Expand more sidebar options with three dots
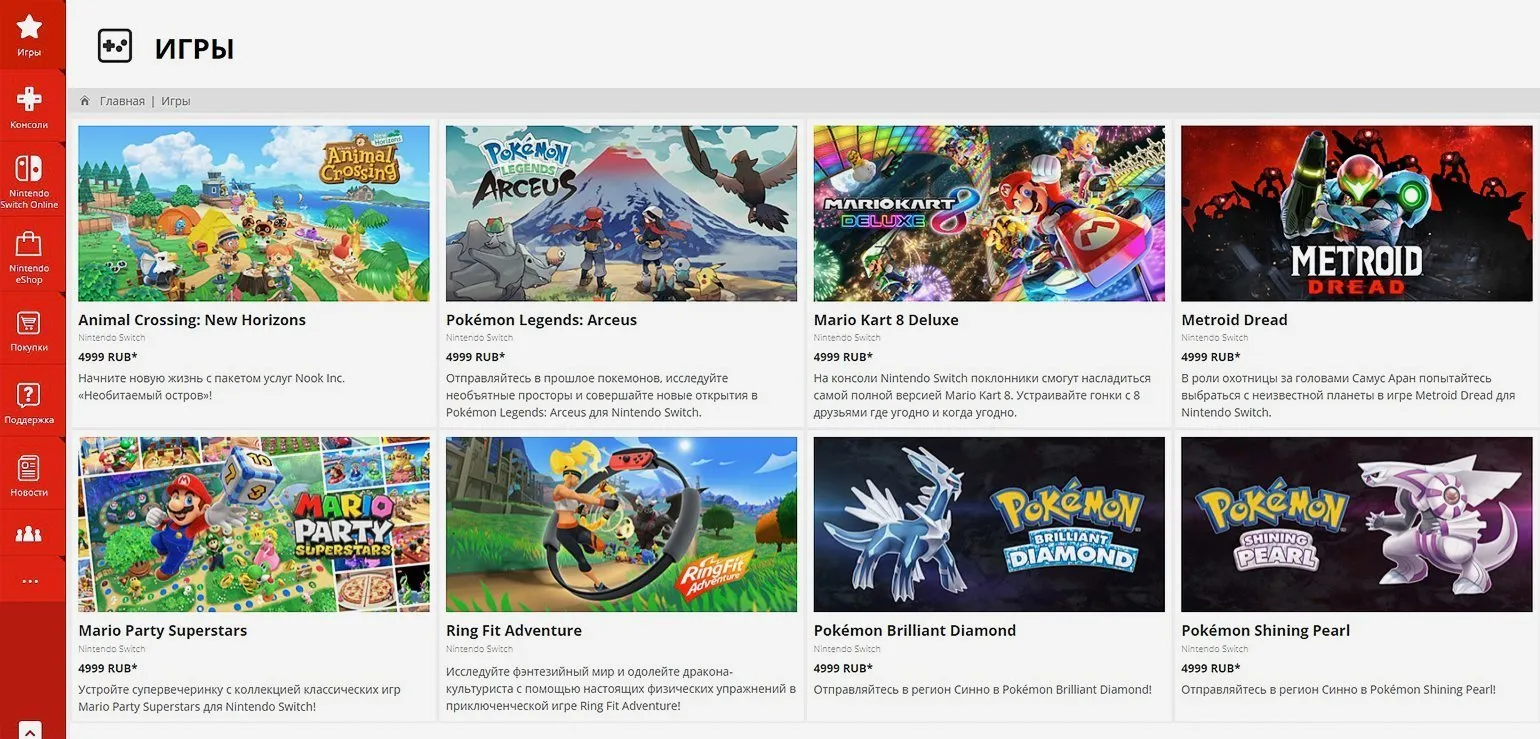 pos(29,581)
